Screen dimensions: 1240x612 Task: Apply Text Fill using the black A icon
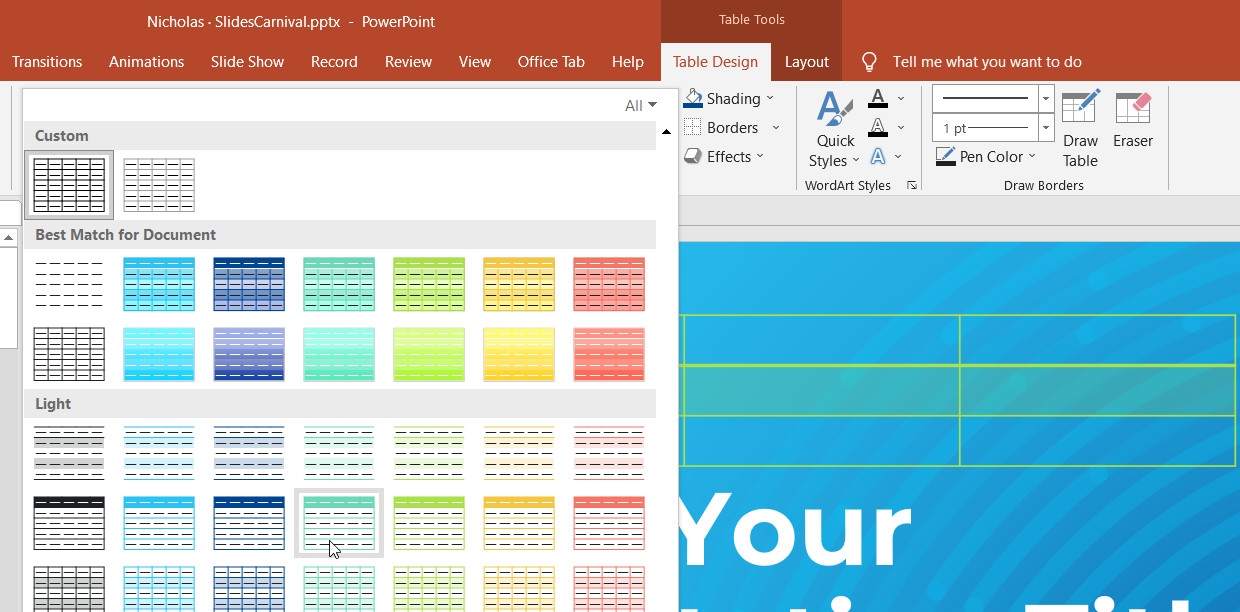(875, 98)
